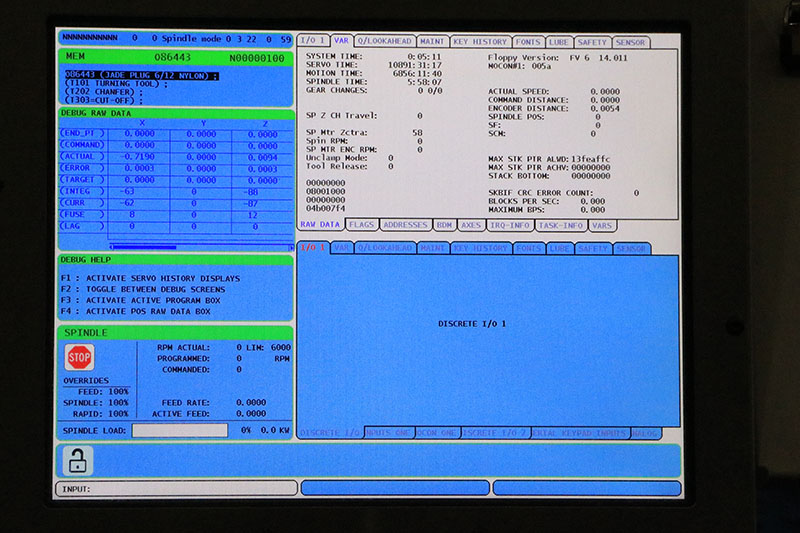Screen dimensions: 800x533
Task: Open the VAR tab in upper panel
Action: pos(340,42)
